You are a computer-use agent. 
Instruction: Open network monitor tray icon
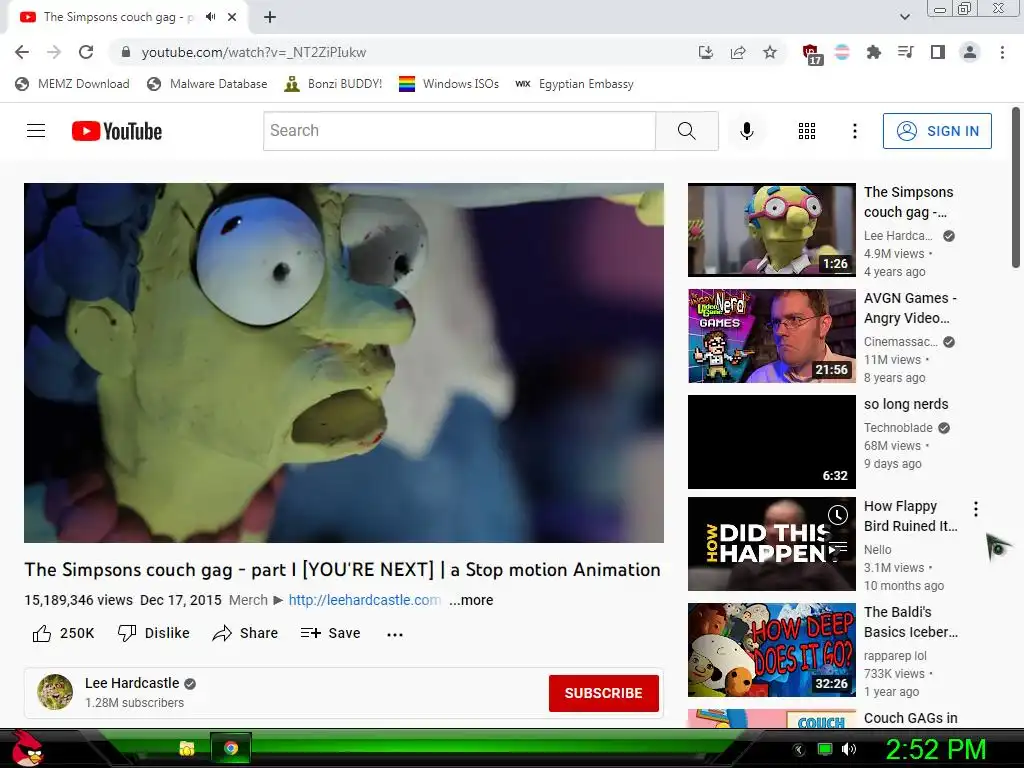coord(825,749)
